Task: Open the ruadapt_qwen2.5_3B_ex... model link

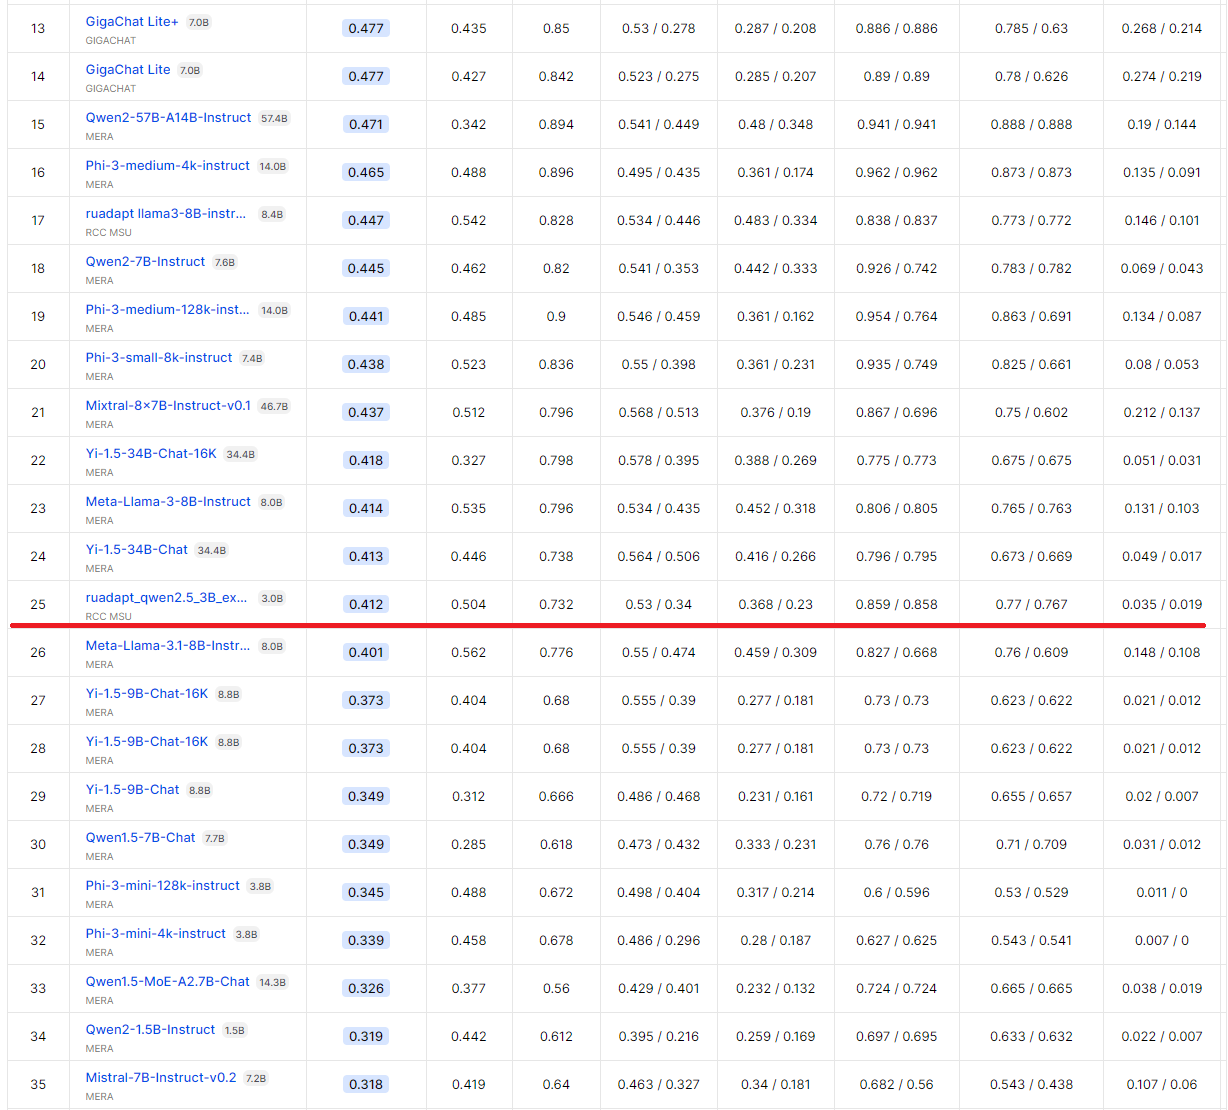Action: click(166, 598)
